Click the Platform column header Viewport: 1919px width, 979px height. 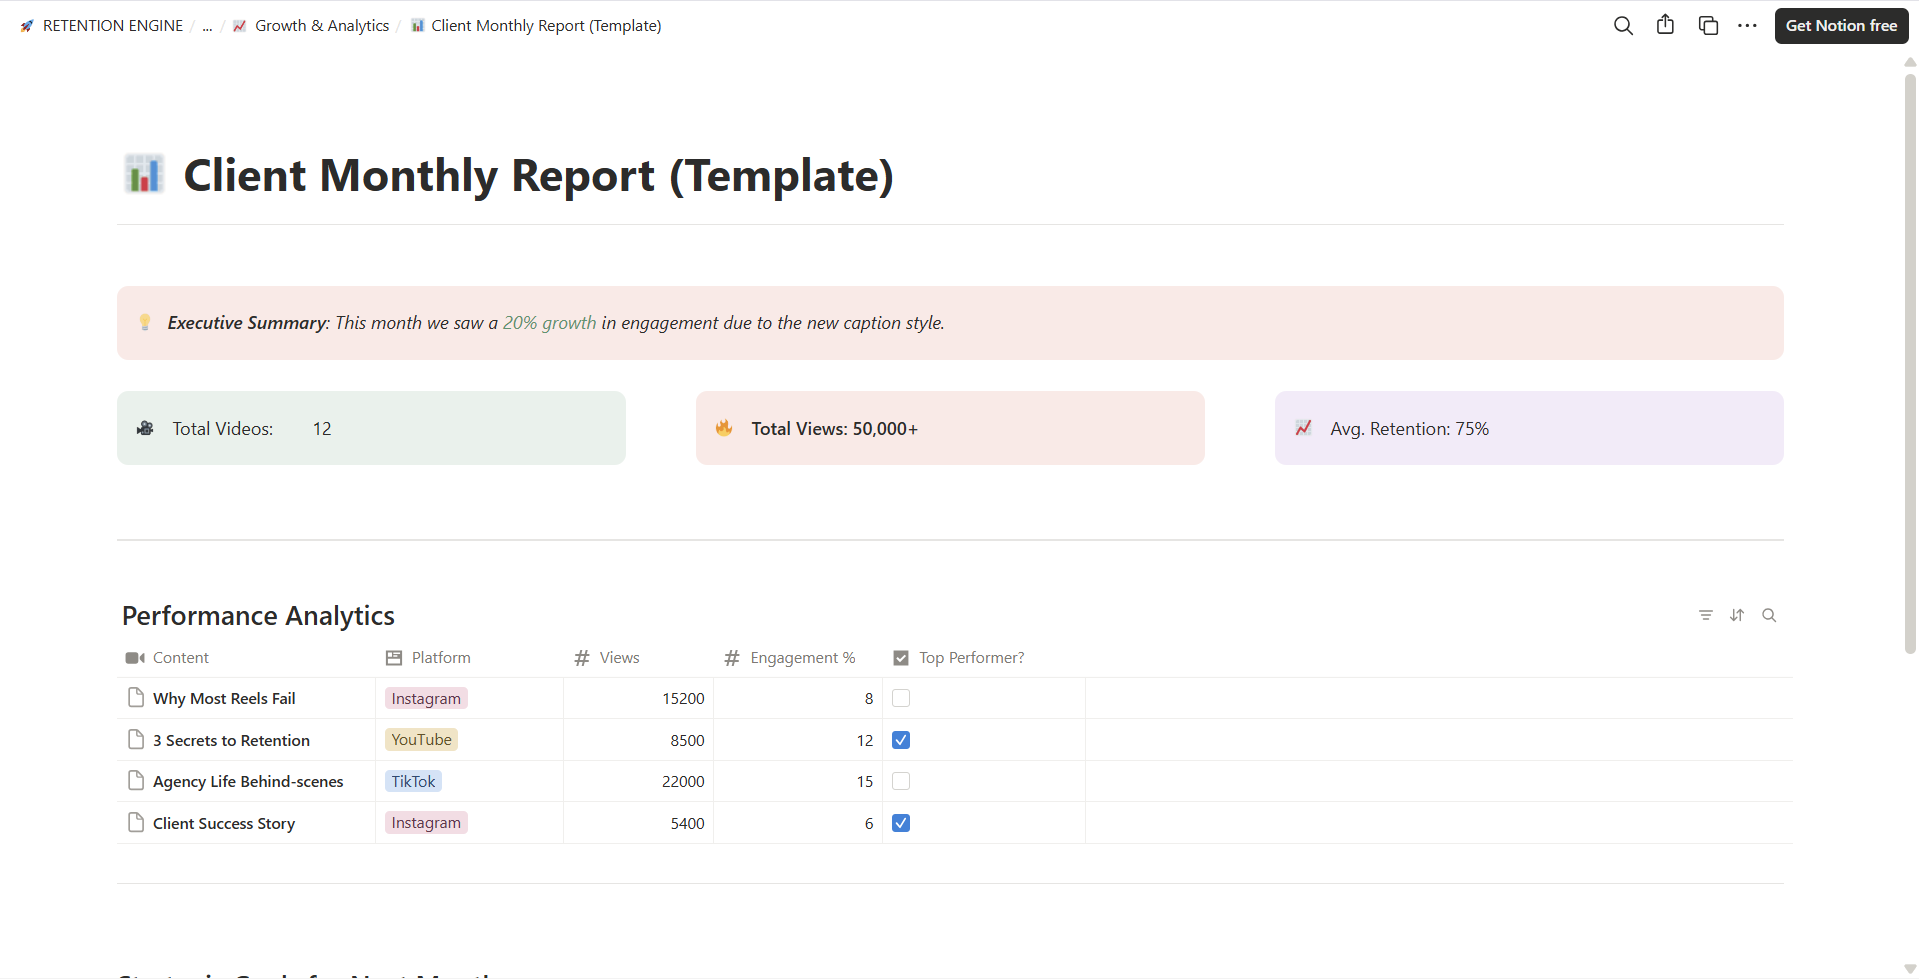click(469, 658)
